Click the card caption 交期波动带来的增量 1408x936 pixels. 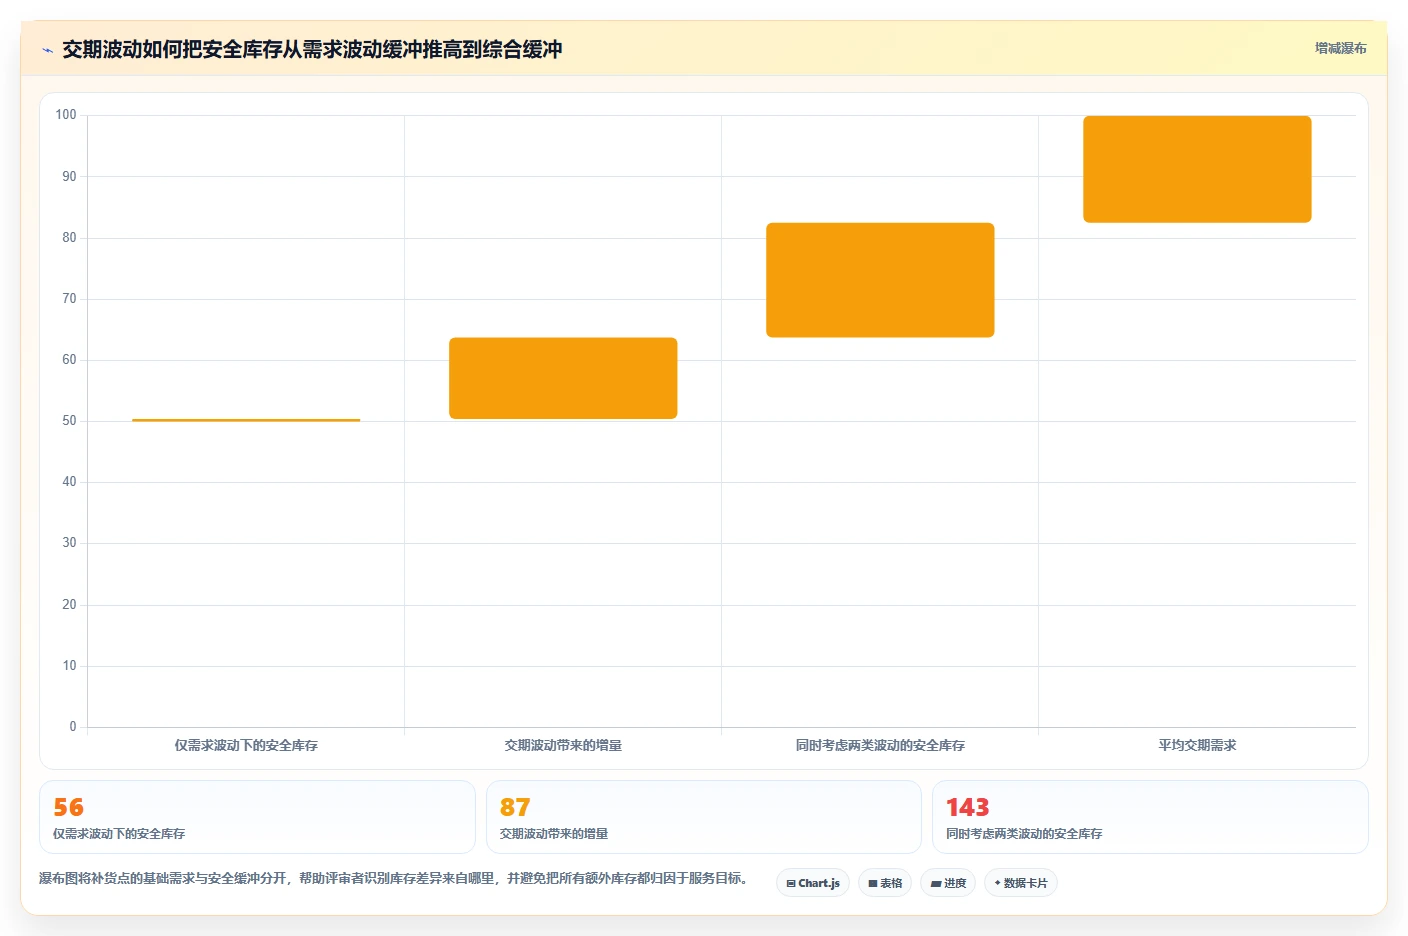point(554,833)
